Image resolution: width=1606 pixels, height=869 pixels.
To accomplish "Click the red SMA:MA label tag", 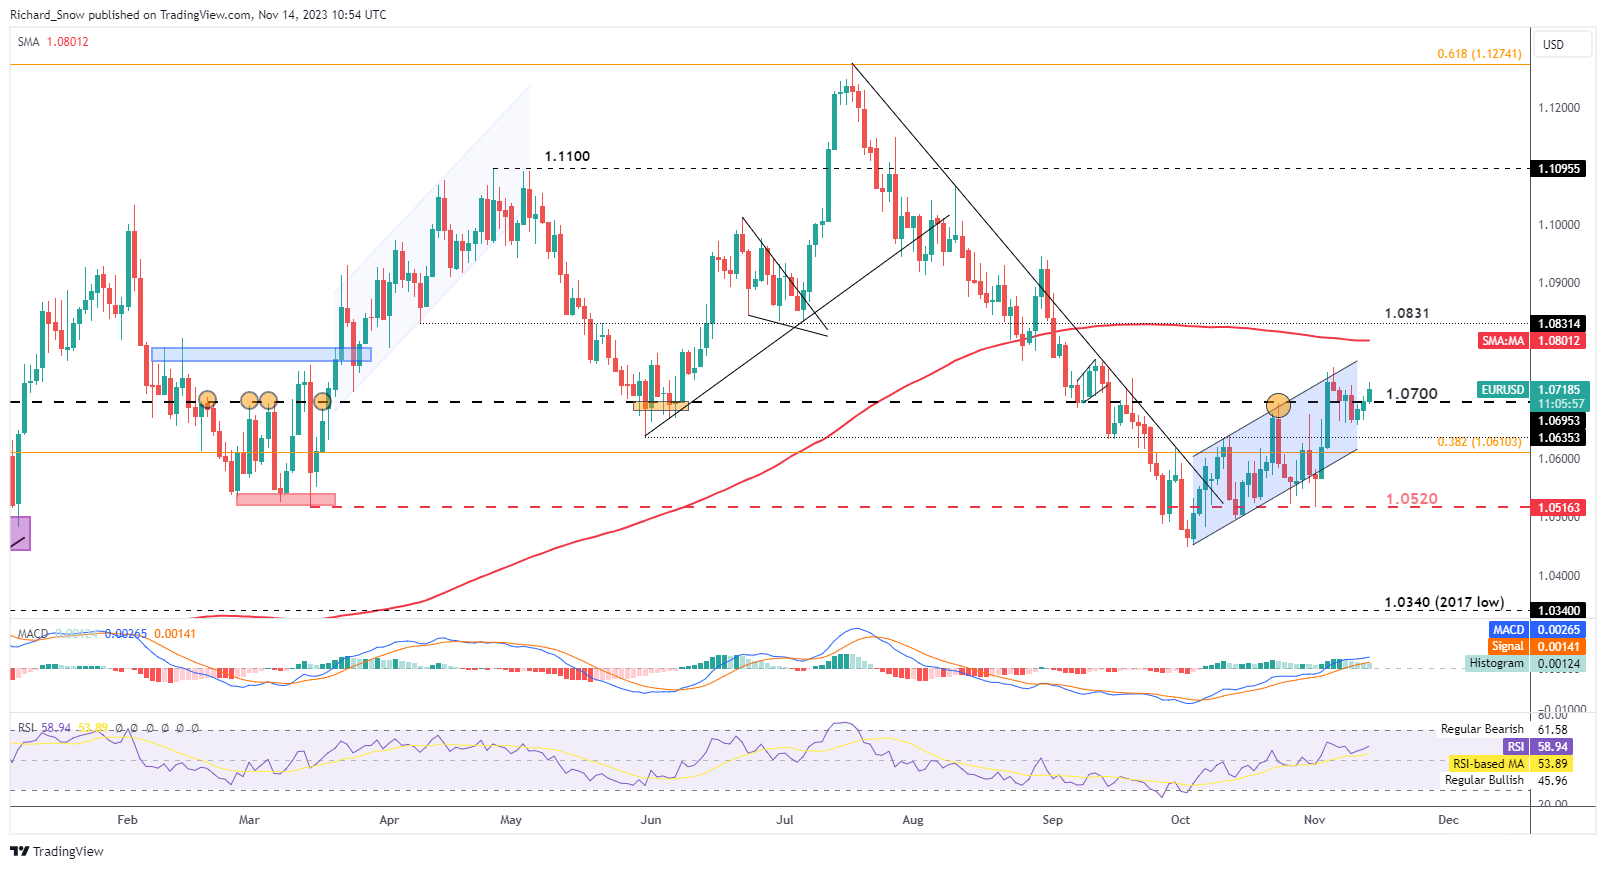I will point(1503,341).
